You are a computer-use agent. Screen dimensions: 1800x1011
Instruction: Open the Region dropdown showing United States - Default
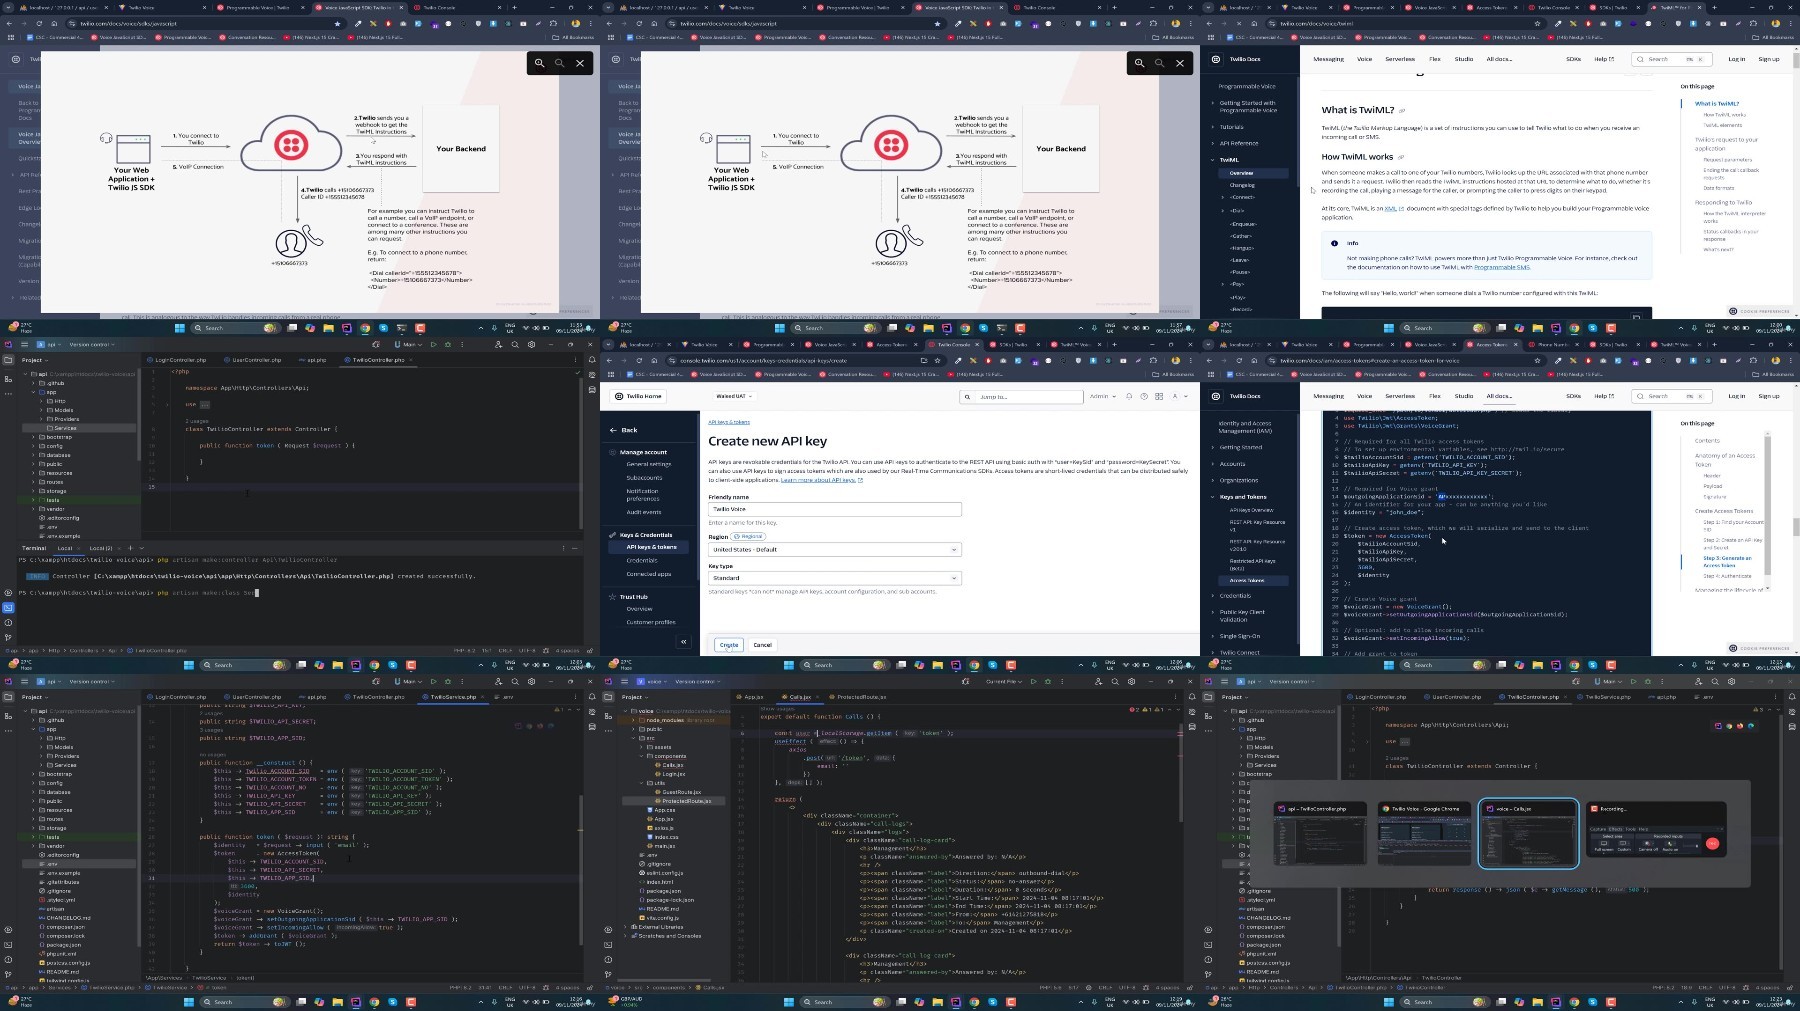[x=835, y=549]
